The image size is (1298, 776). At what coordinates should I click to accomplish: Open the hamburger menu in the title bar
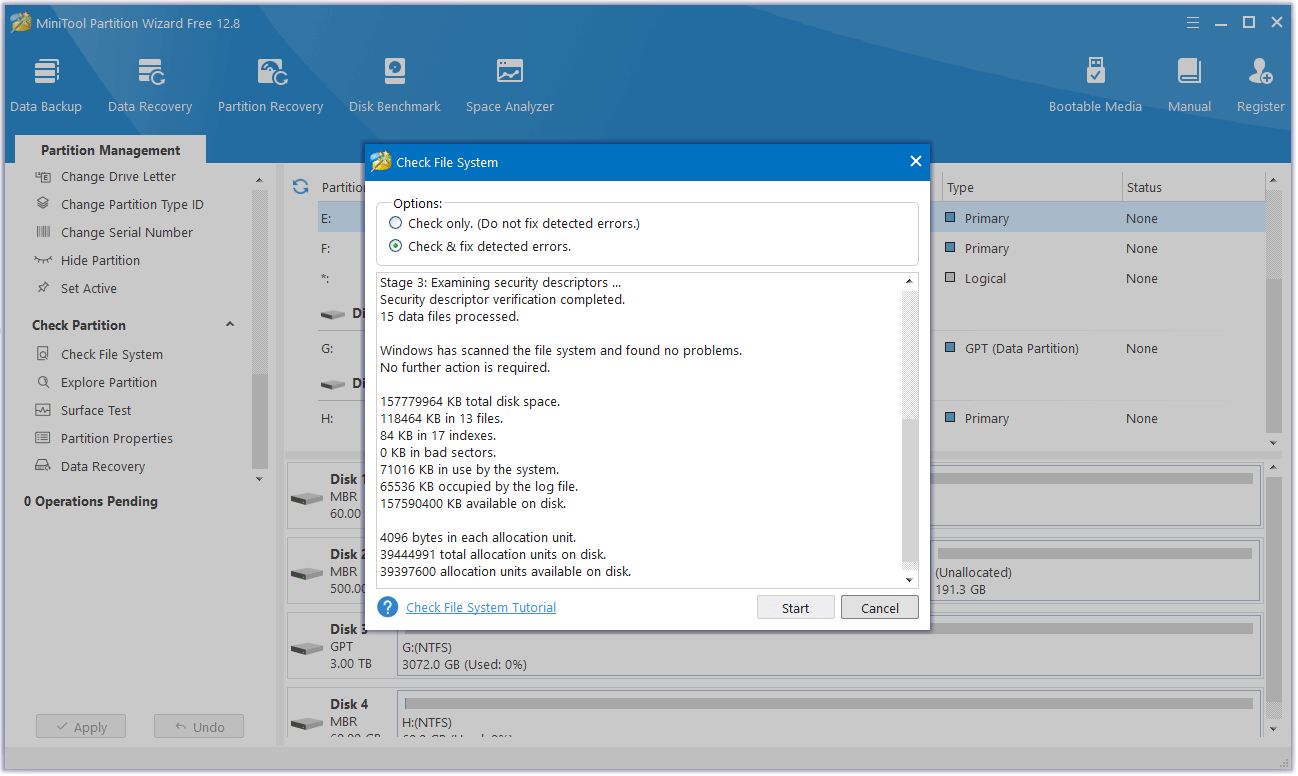click(1192, 22)
